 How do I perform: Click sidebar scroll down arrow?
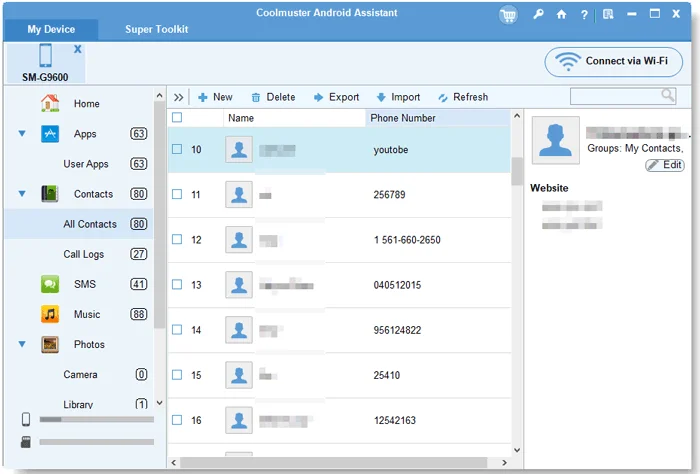coord(159,403)
